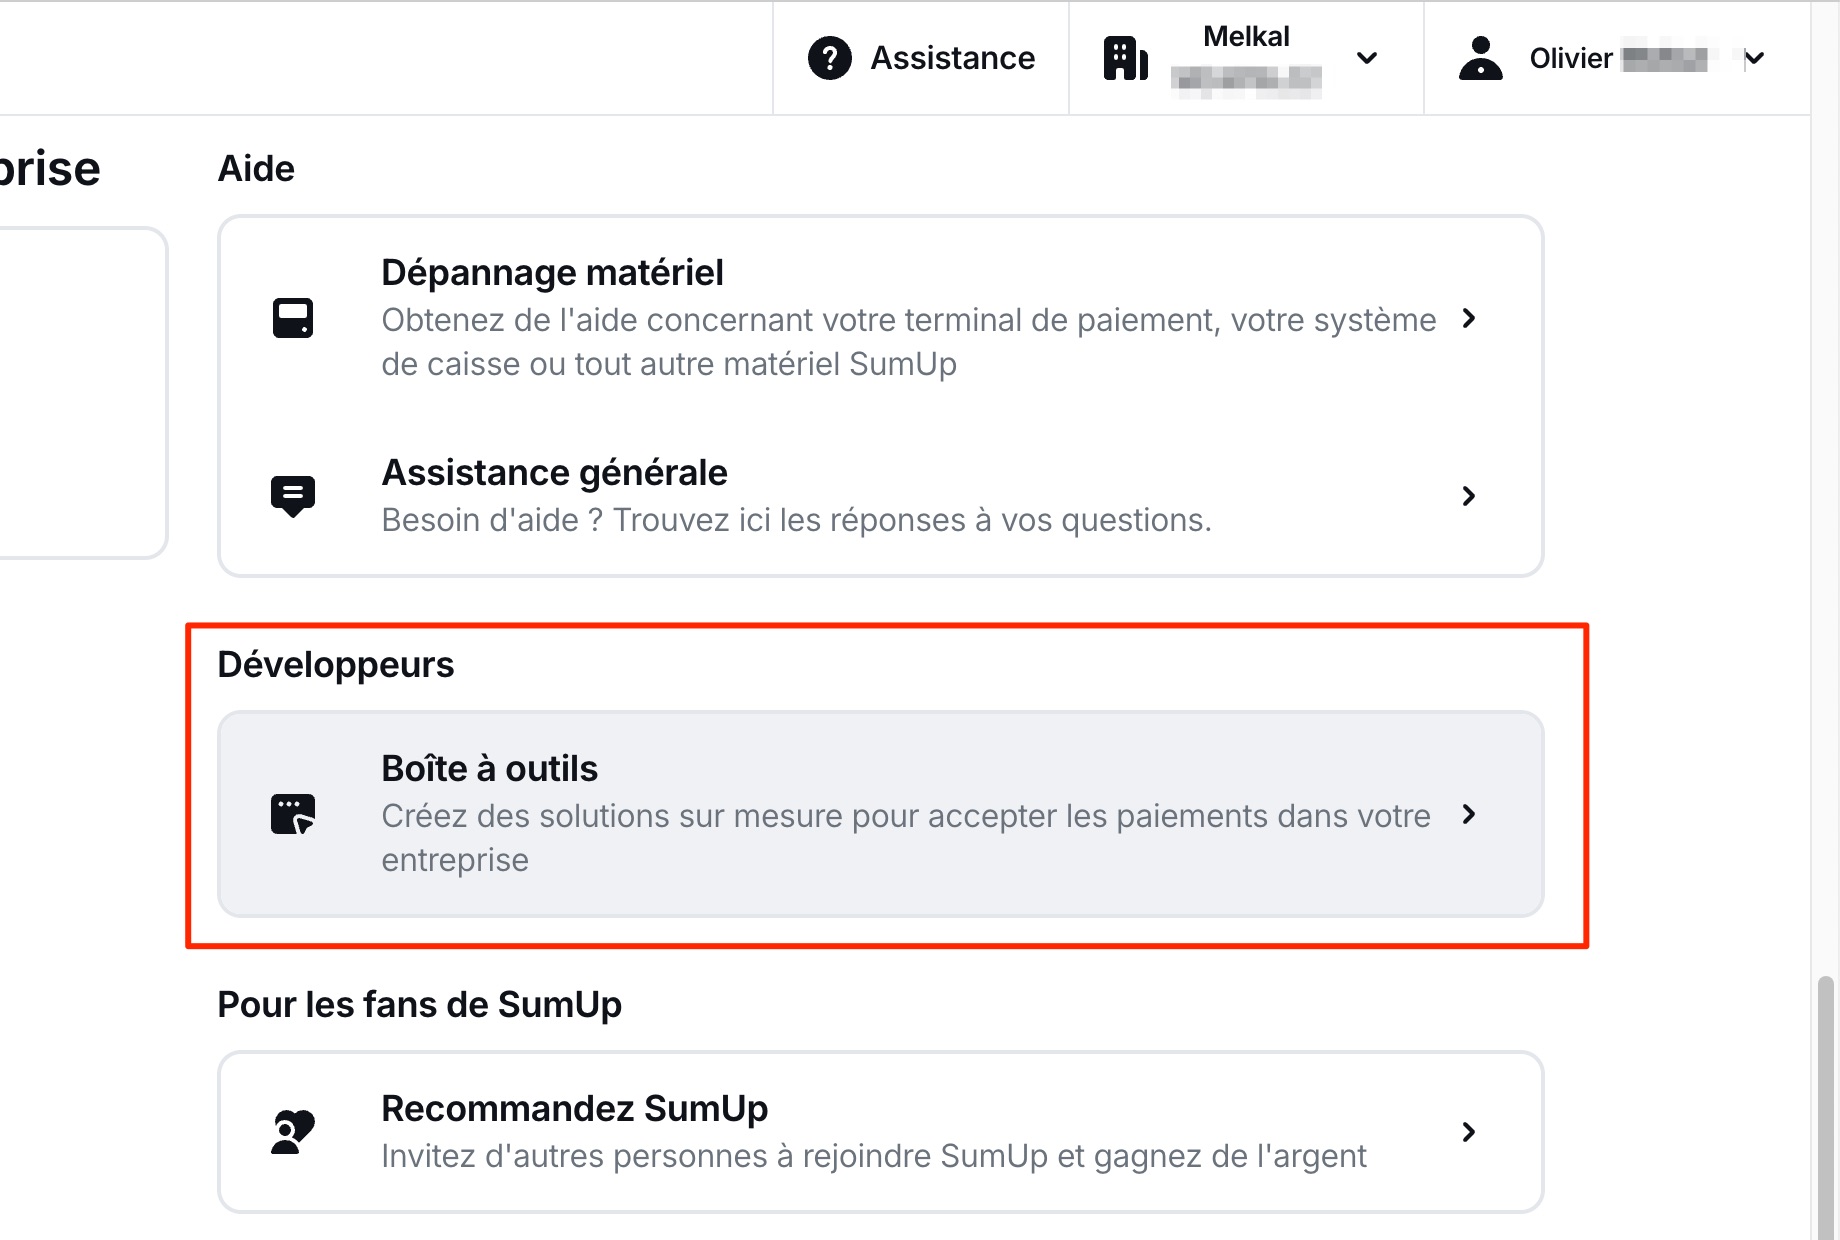1840x1240 pixels.
Task: Click the question mark Assistance icon
Action: [x=829, y=58]
